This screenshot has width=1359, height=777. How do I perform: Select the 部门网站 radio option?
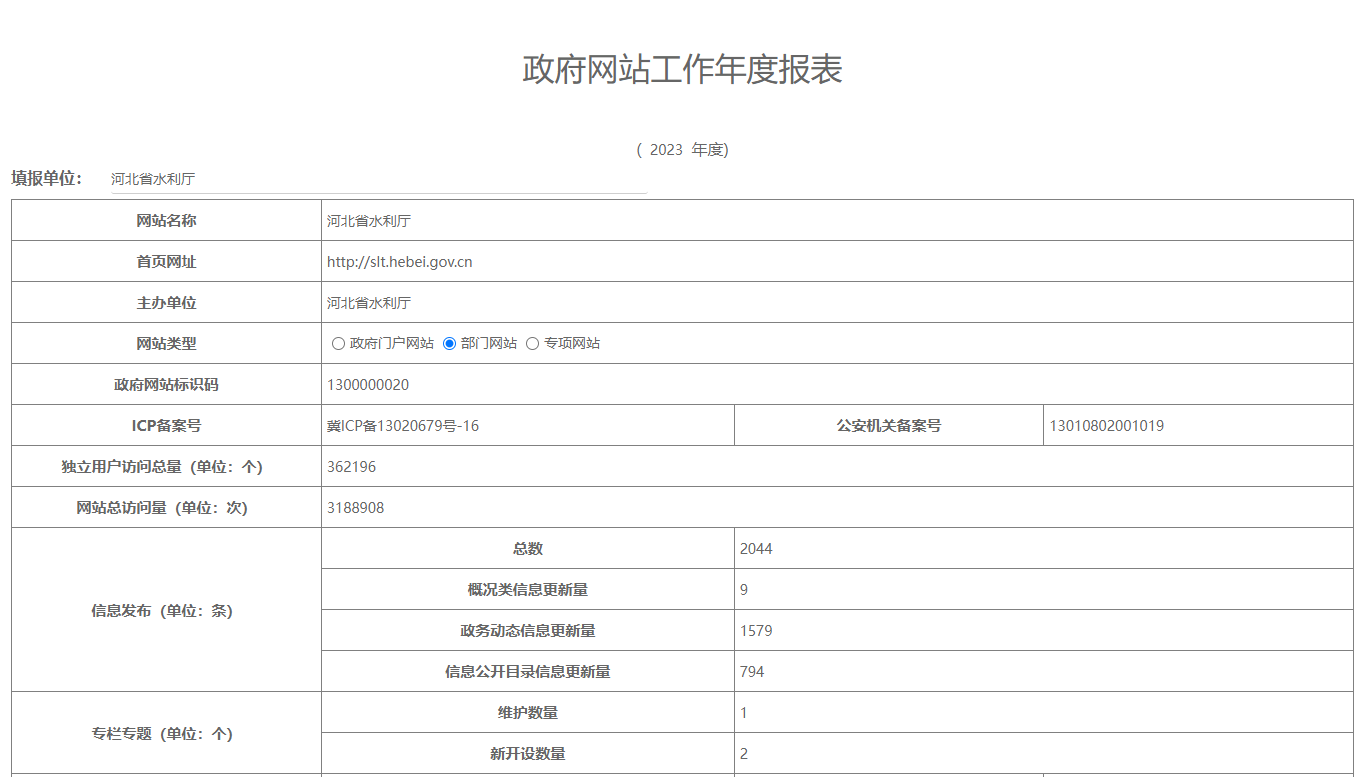point(449,344)
